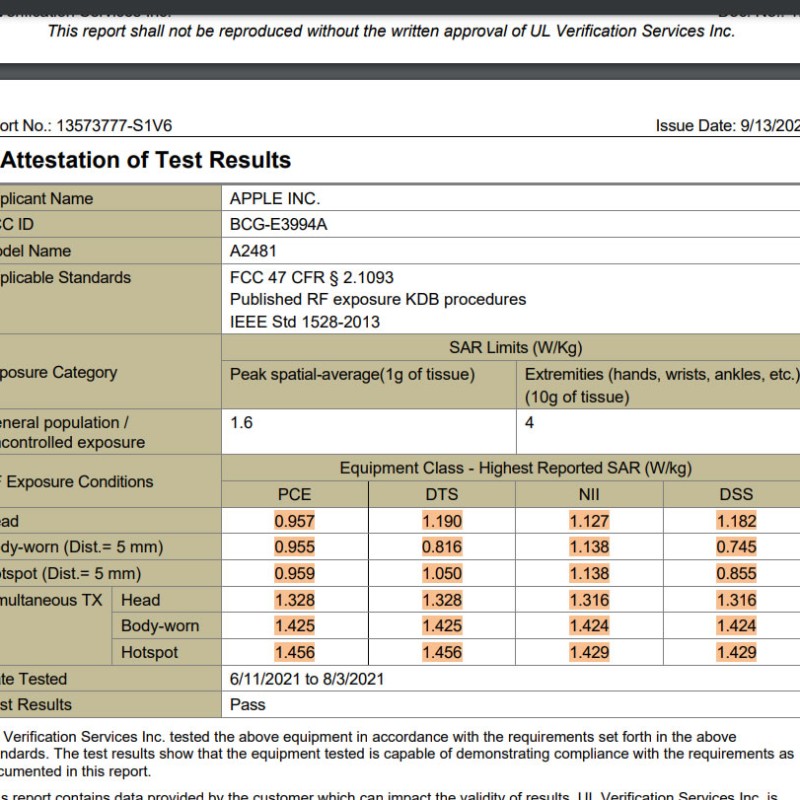Click the 'IEEE Std 1528-2013' standard line

tap(305, 322)
